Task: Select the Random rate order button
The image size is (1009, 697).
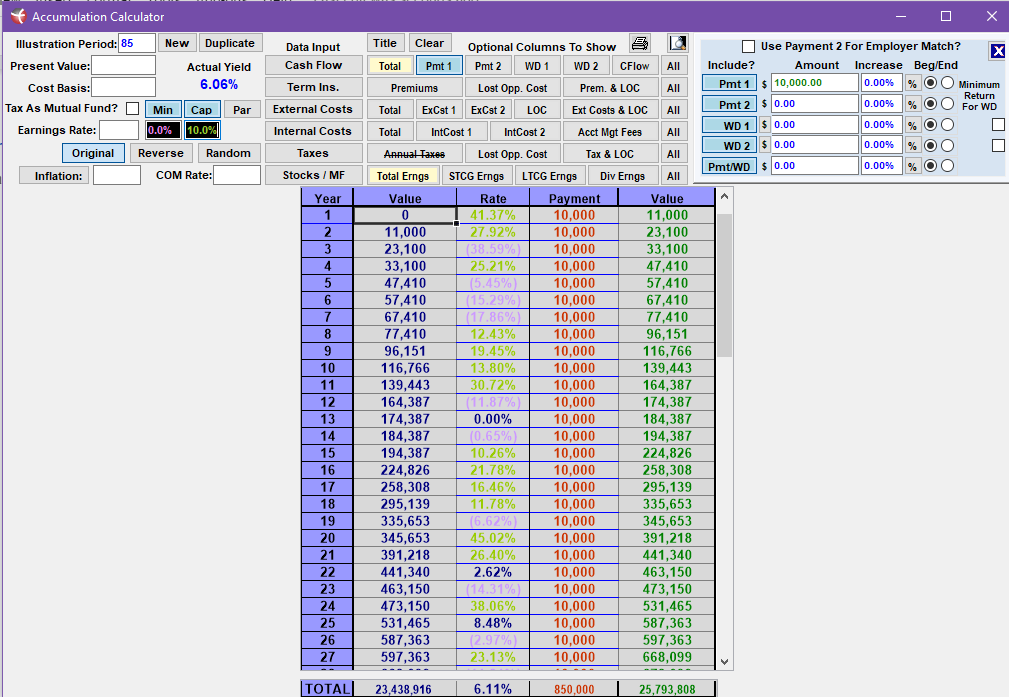Action: point(228,153)
